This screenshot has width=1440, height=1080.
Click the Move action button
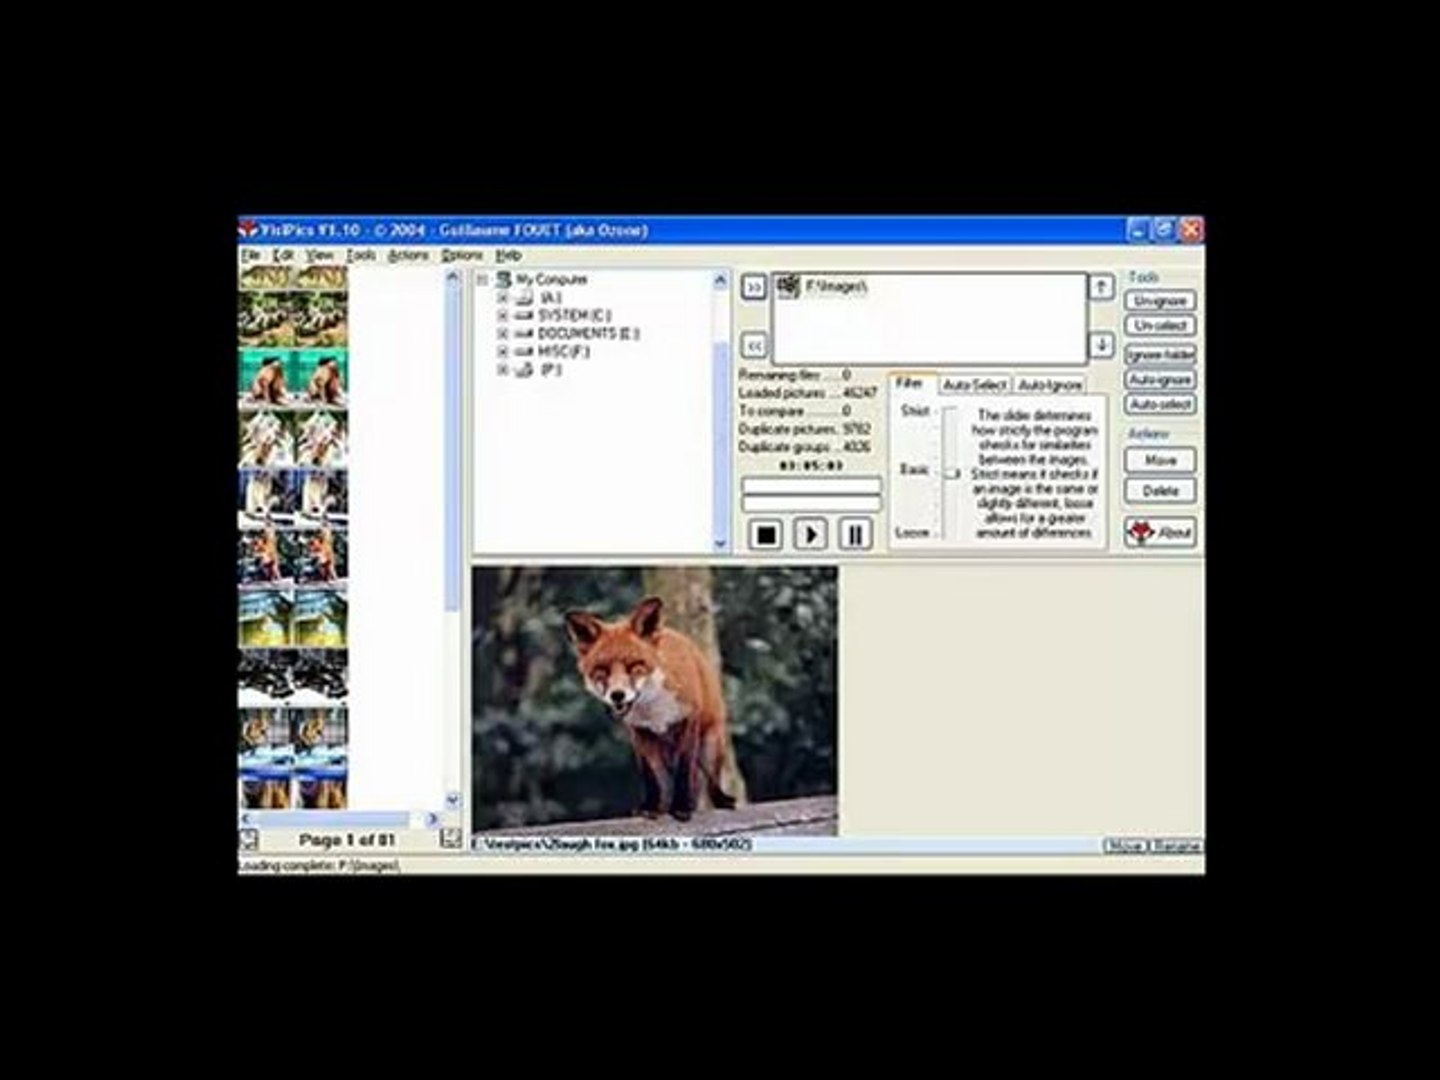[1160, 461]
